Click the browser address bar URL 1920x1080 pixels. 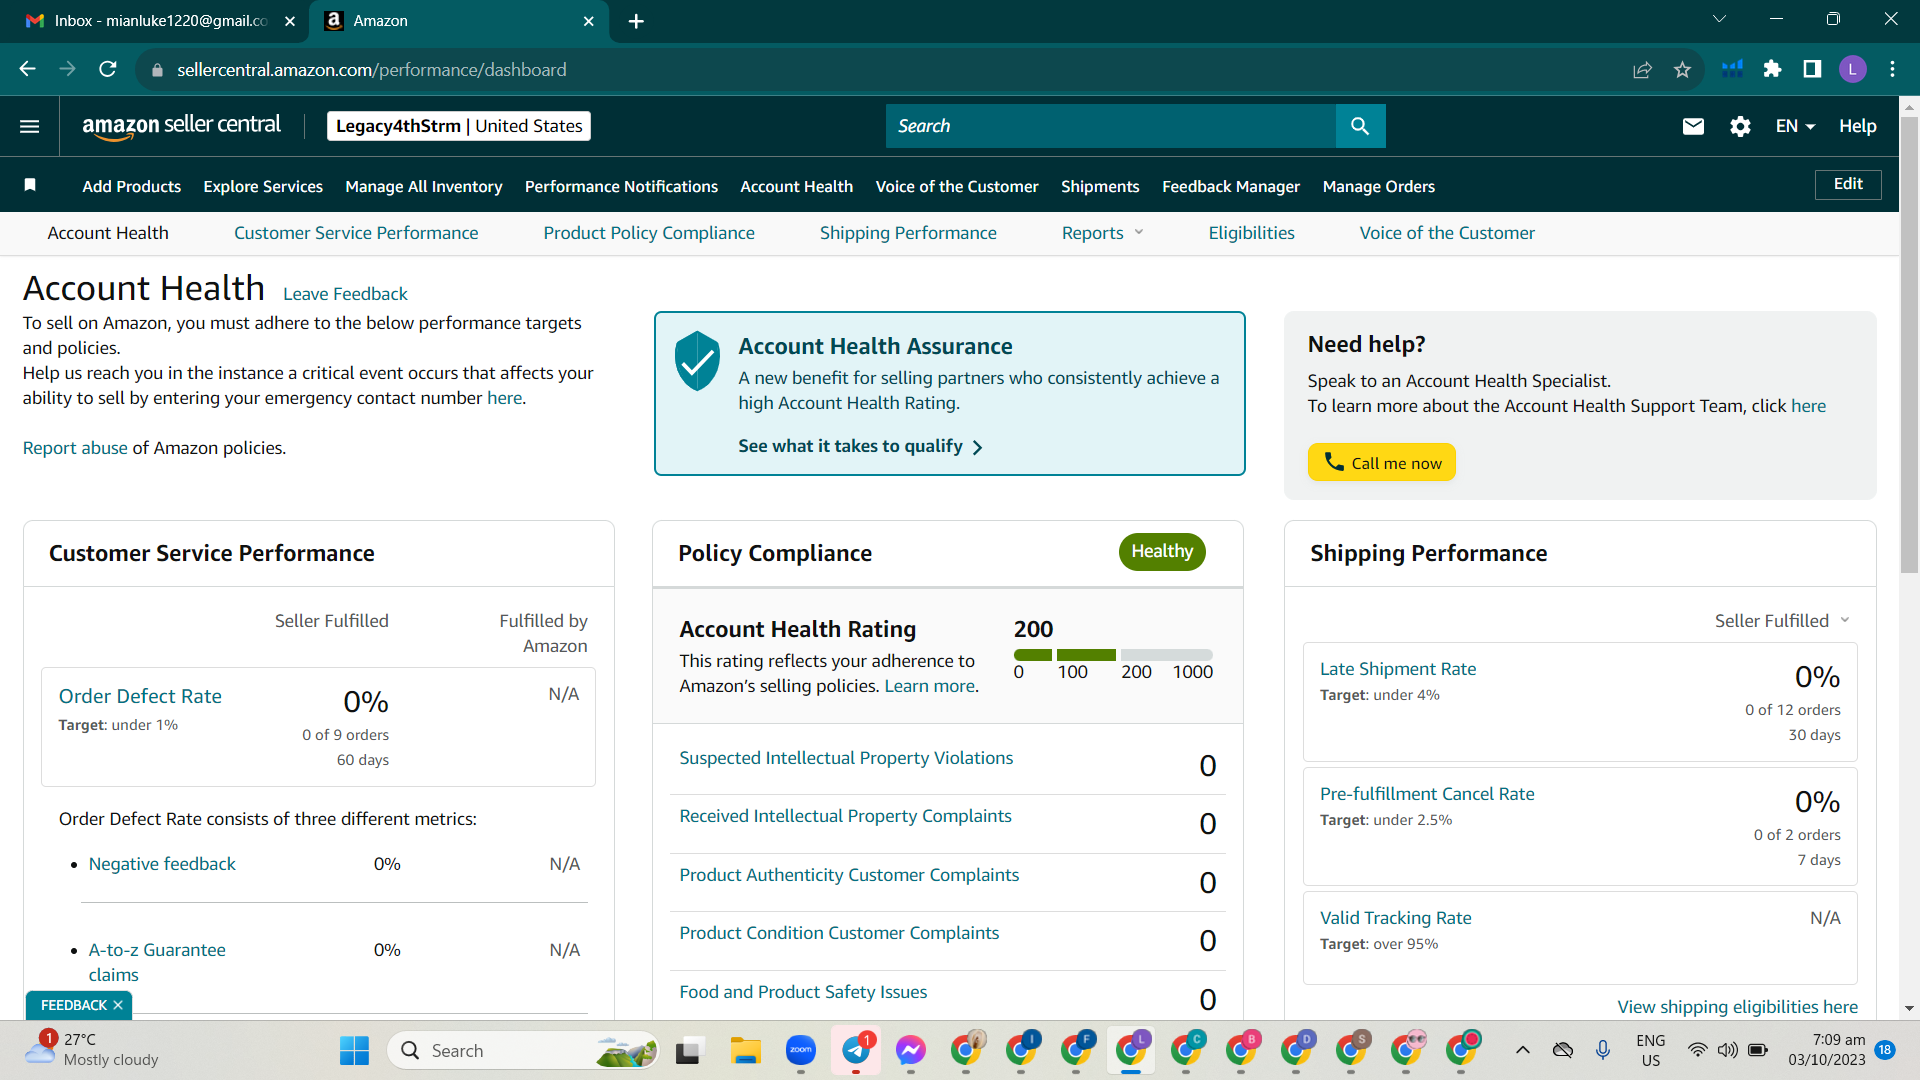click(x=371, y=70)
